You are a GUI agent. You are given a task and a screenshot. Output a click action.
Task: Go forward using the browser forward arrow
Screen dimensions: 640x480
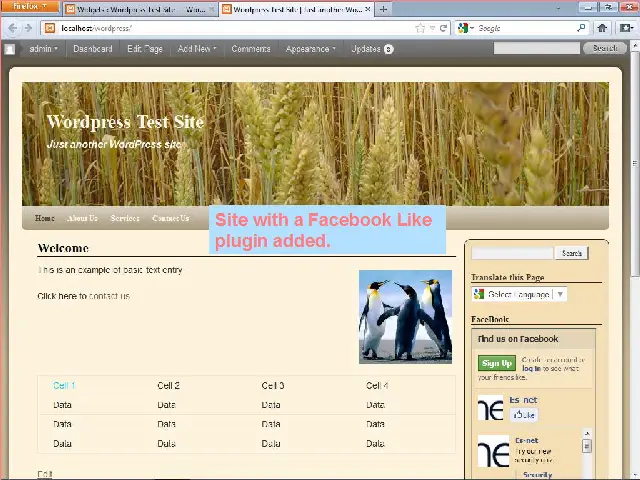29,28
